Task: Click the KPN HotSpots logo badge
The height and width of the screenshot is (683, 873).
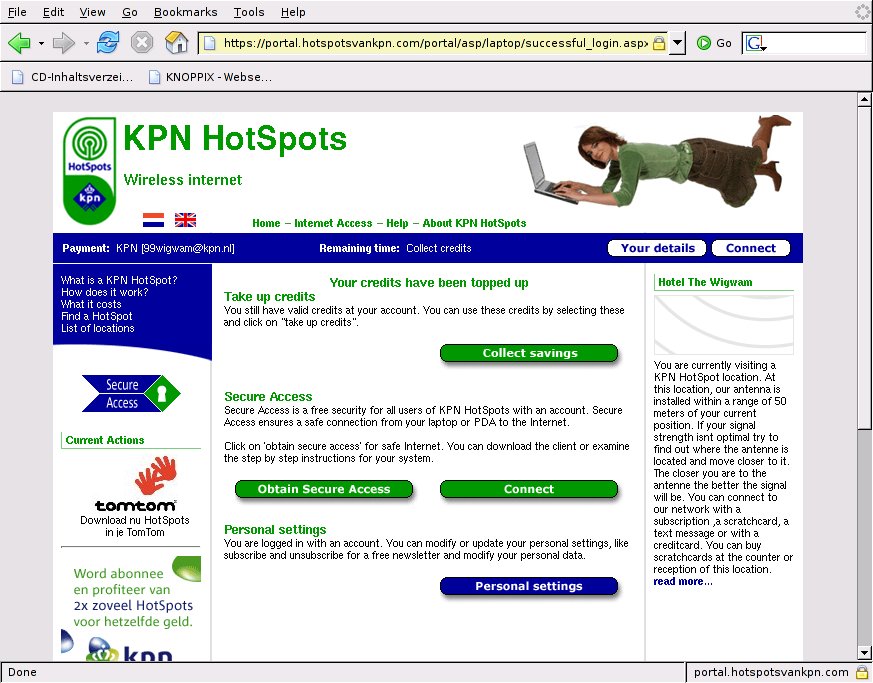Action: [89, 171]
